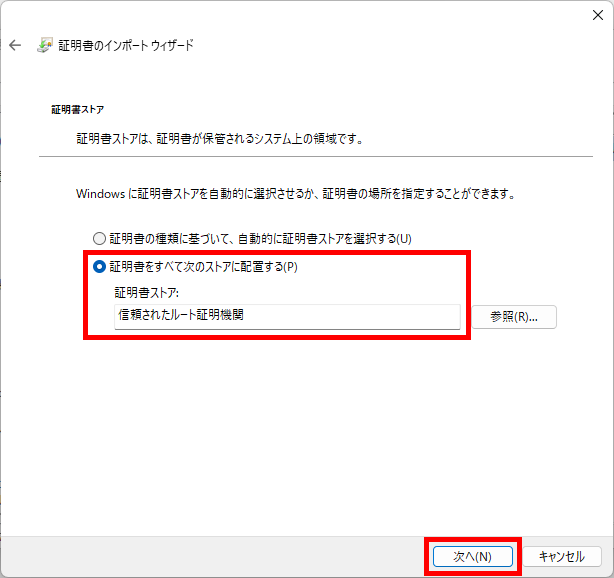Click the 証明書ストア input field
This screenshot has height=578, width=614.
tap(287, 316)
